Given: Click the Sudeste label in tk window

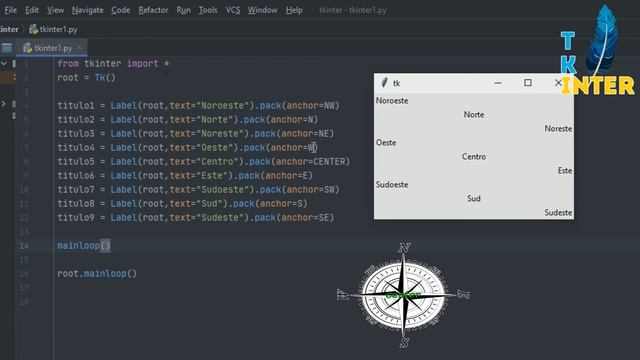Looking at the screenshot, I should coord(558,213).
